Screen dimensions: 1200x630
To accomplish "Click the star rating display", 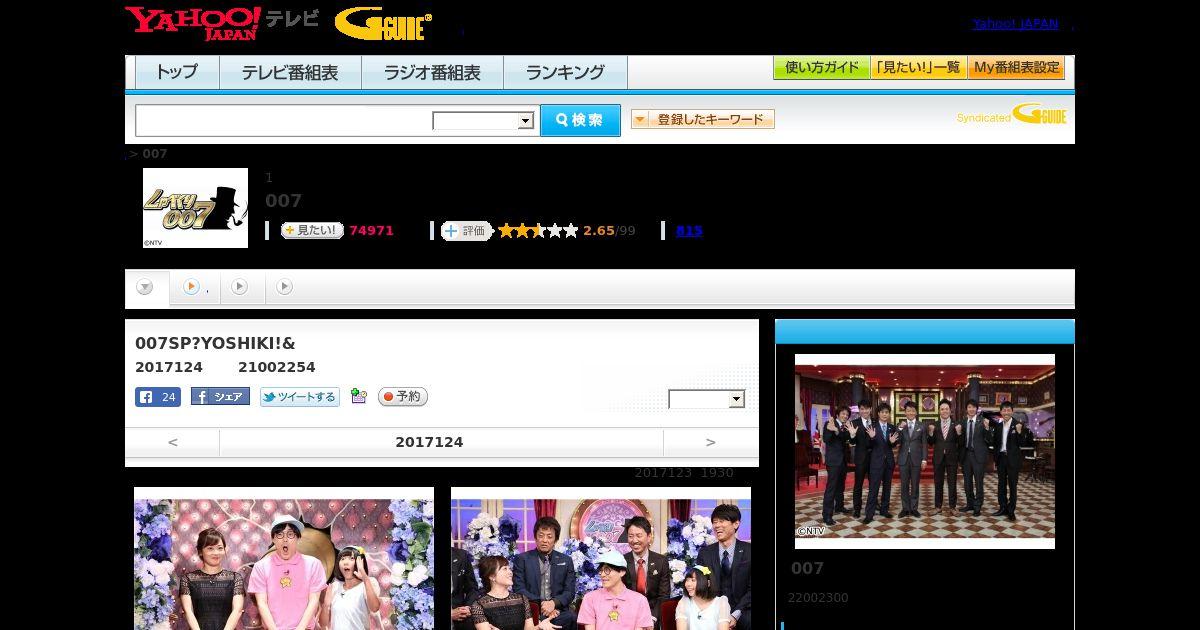I will pyautogui.click(x=538, y=231).
